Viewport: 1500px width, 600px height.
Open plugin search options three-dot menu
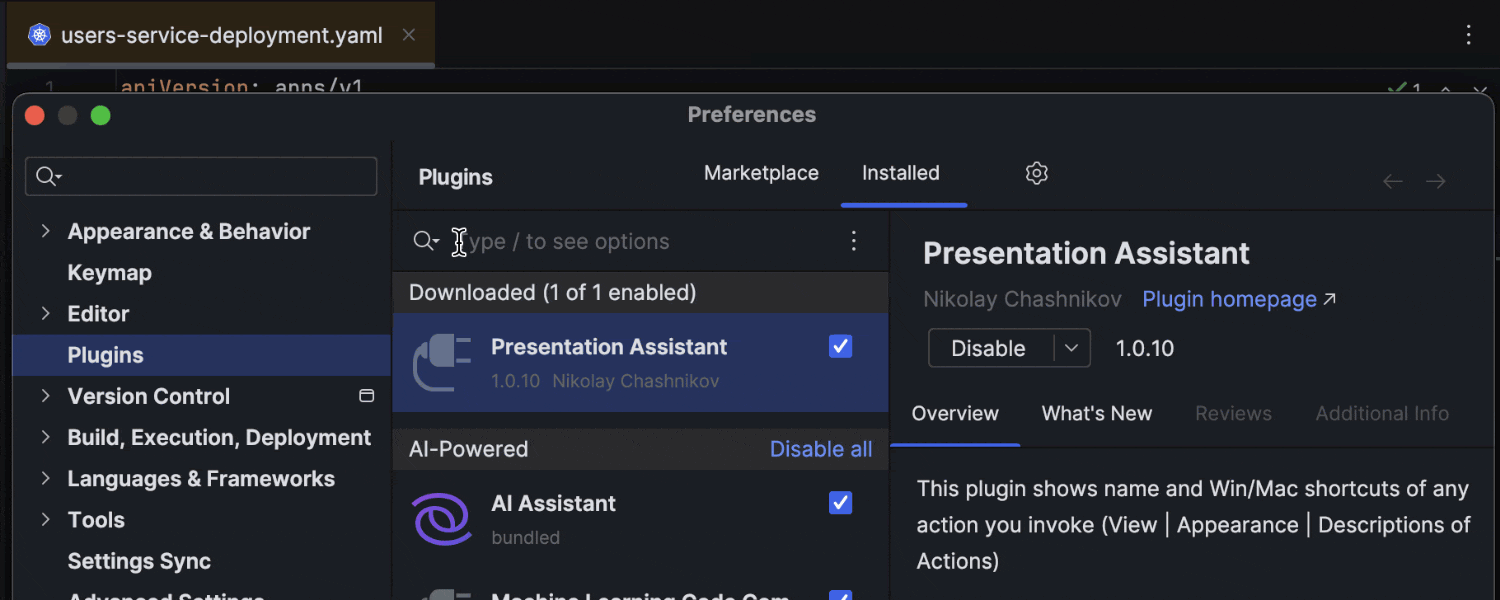(x=853, y=241)
